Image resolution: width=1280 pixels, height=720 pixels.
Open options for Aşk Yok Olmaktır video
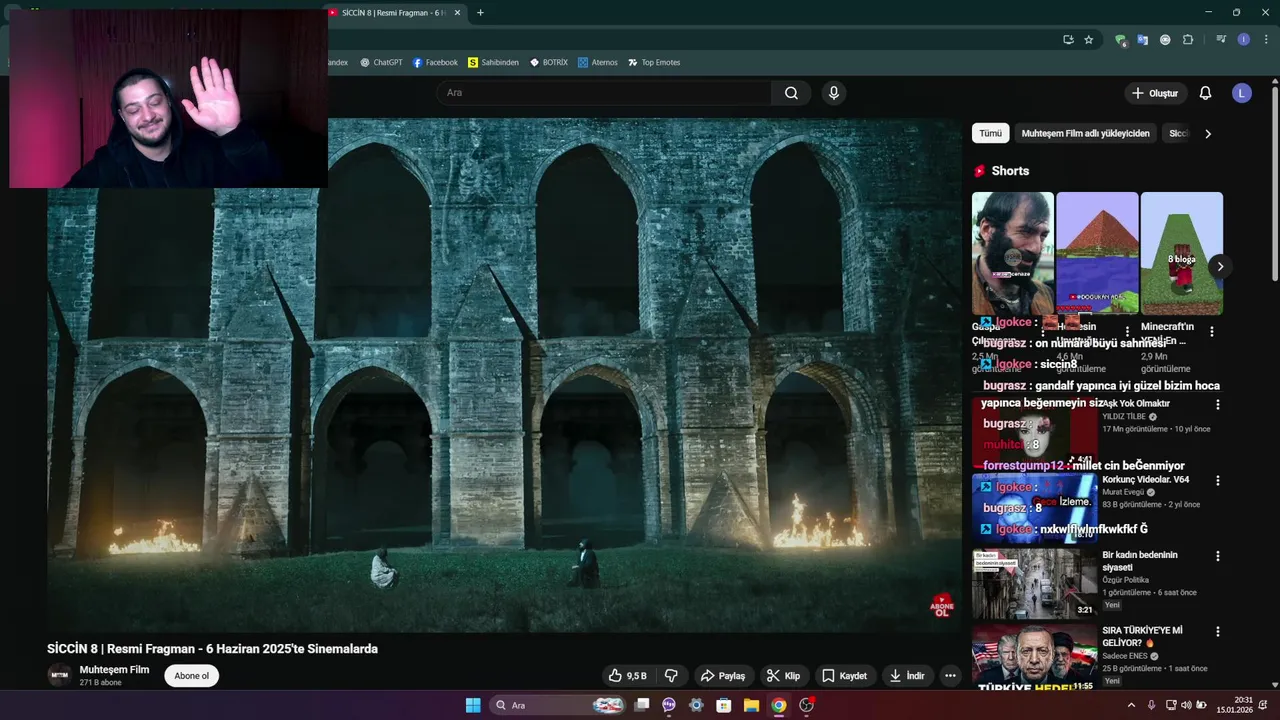click(1218, 405)
